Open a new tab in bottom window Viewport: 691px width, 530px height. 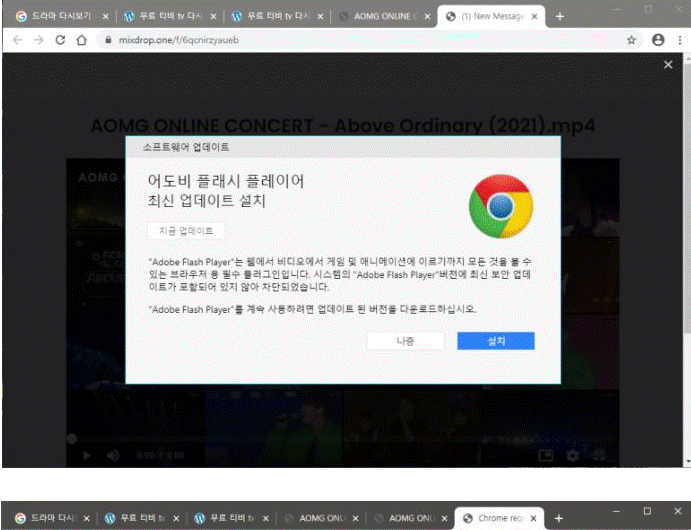point(559,518)
